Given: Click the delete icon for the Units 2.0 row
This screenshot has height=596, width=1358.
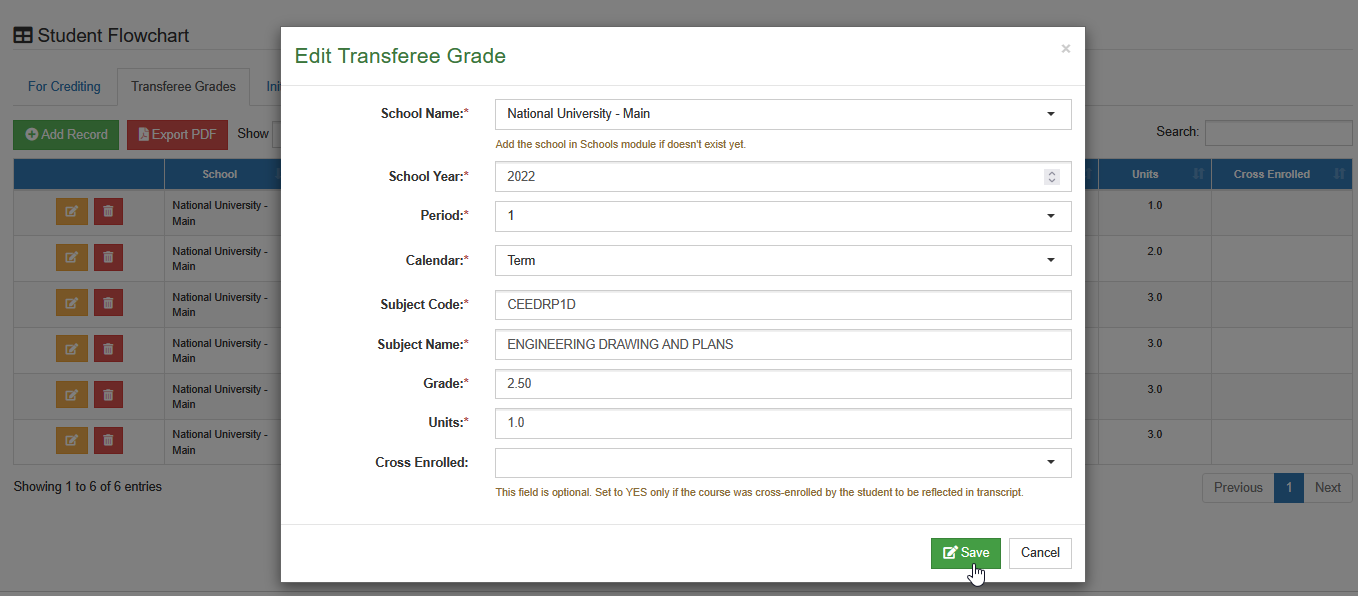Looking at the screenshot, I should 108,258.
